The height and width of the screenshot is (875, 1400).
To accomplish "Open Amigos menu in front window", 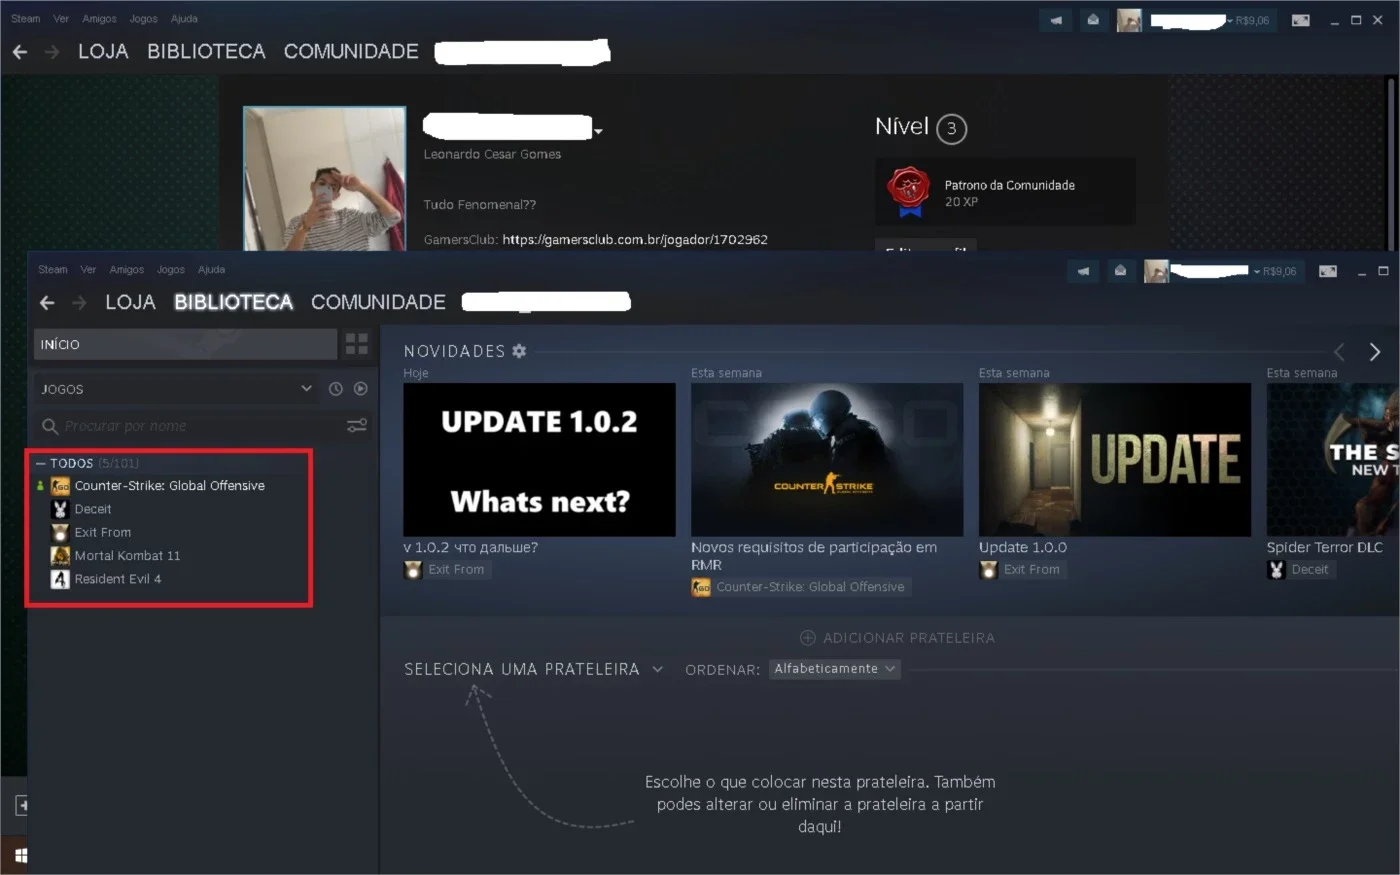I will click(127, 270).
